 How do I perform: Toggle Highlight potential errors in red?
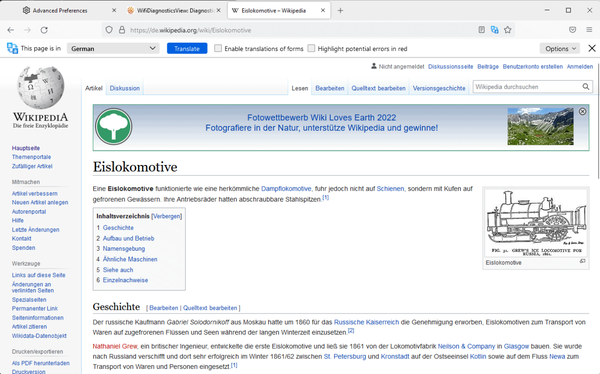pyautogui.click(x=311, y=48)
